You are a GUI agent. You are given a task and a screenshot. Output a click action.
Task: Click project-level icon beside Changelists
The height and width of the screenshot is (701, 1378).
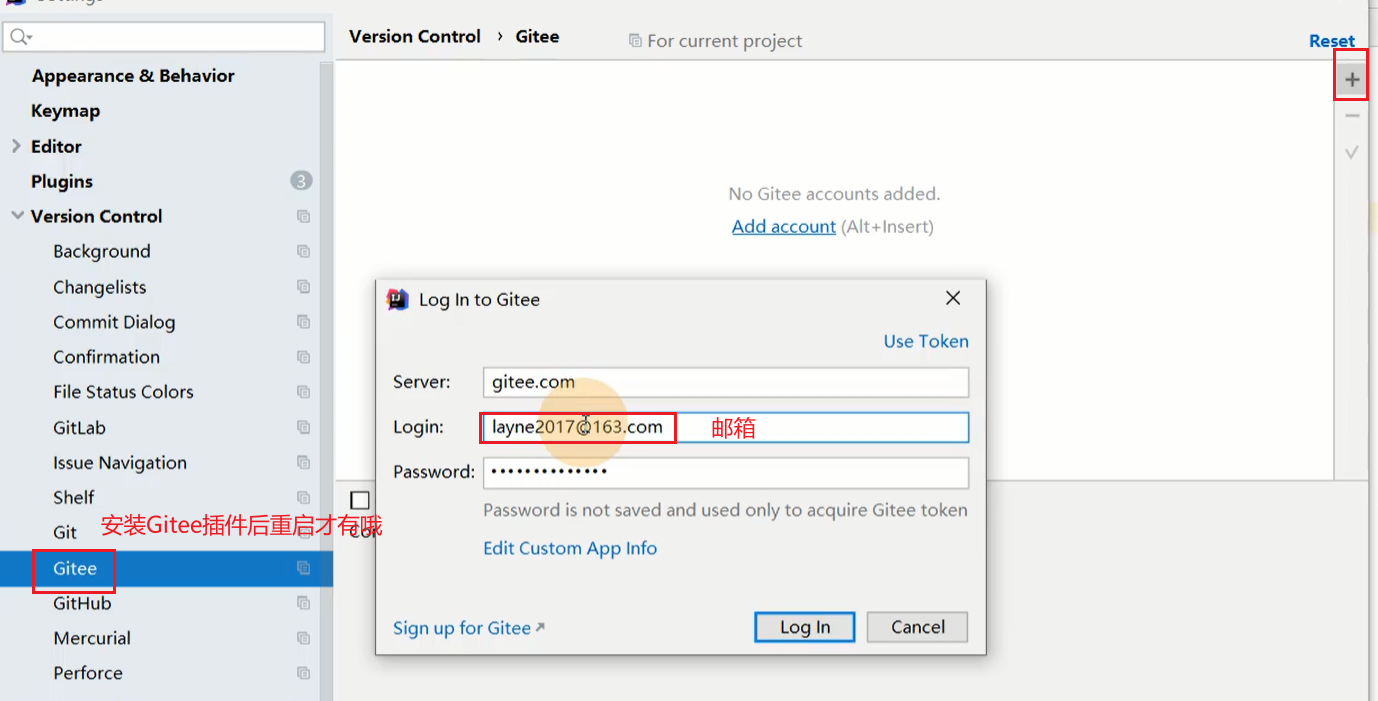coord(303,287)
